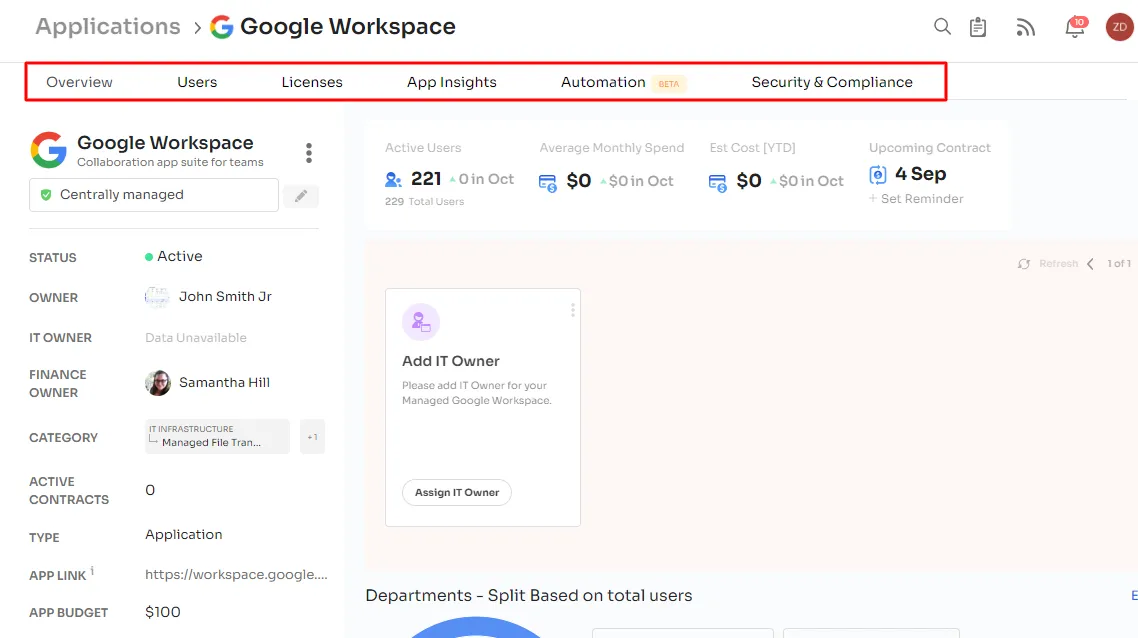
Task: Click the RSS feed icon
Action: click(1025, 28)
